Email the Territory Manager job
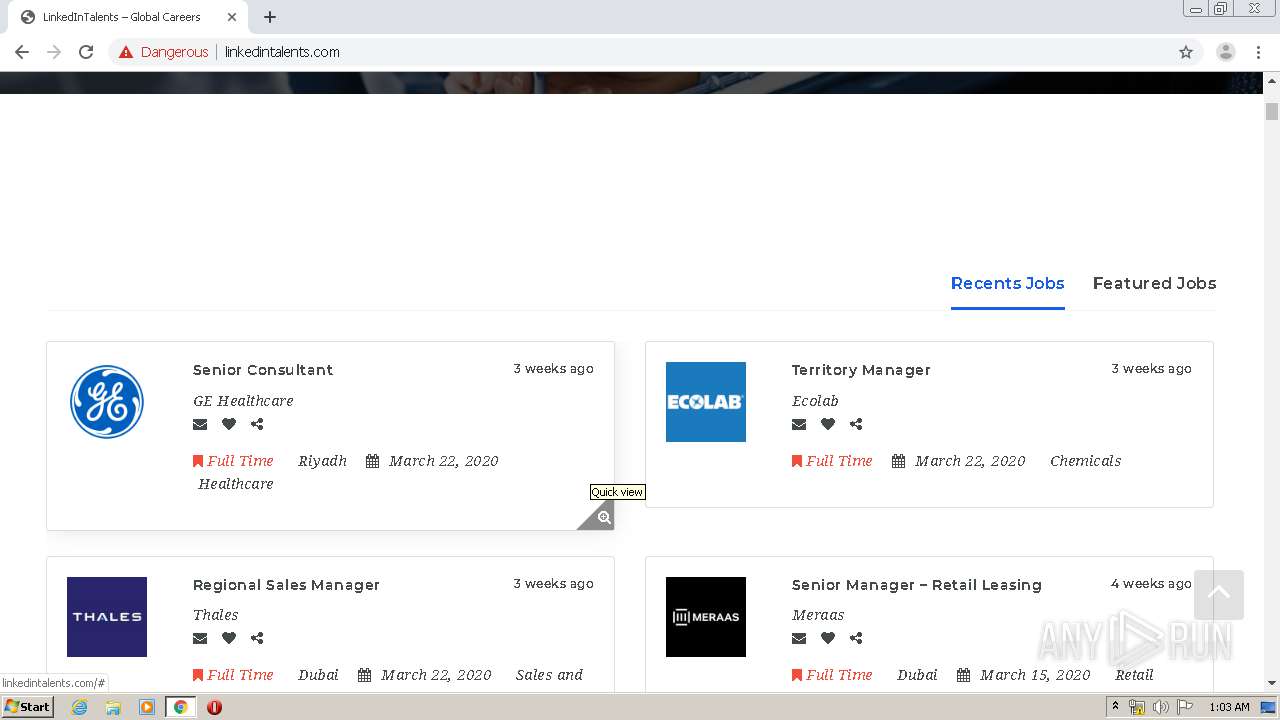The width and height of the screenshot is (1280, 720). pyautogui.click(x=799, y=424)
